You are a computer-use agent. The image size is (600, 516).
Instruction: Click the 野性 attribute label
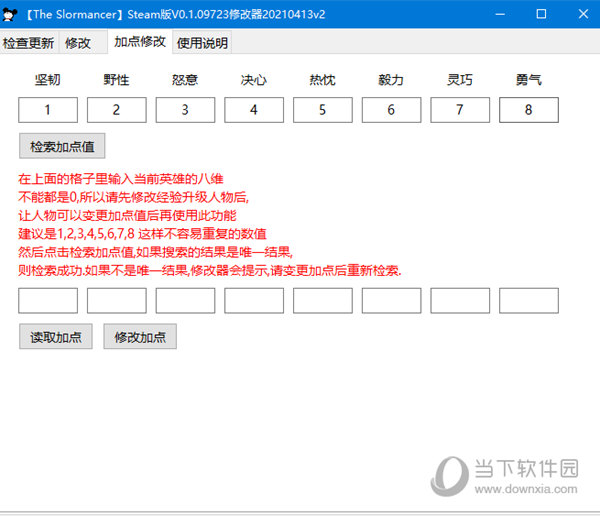pyautogui.click(x=116, y=80)
